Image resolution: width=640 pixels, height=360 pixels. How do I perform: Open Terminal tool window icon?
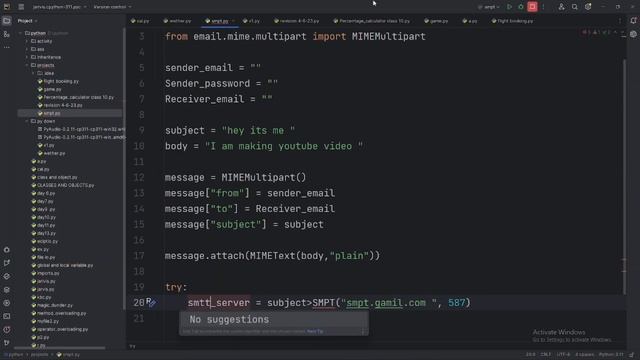pos(7,316)
